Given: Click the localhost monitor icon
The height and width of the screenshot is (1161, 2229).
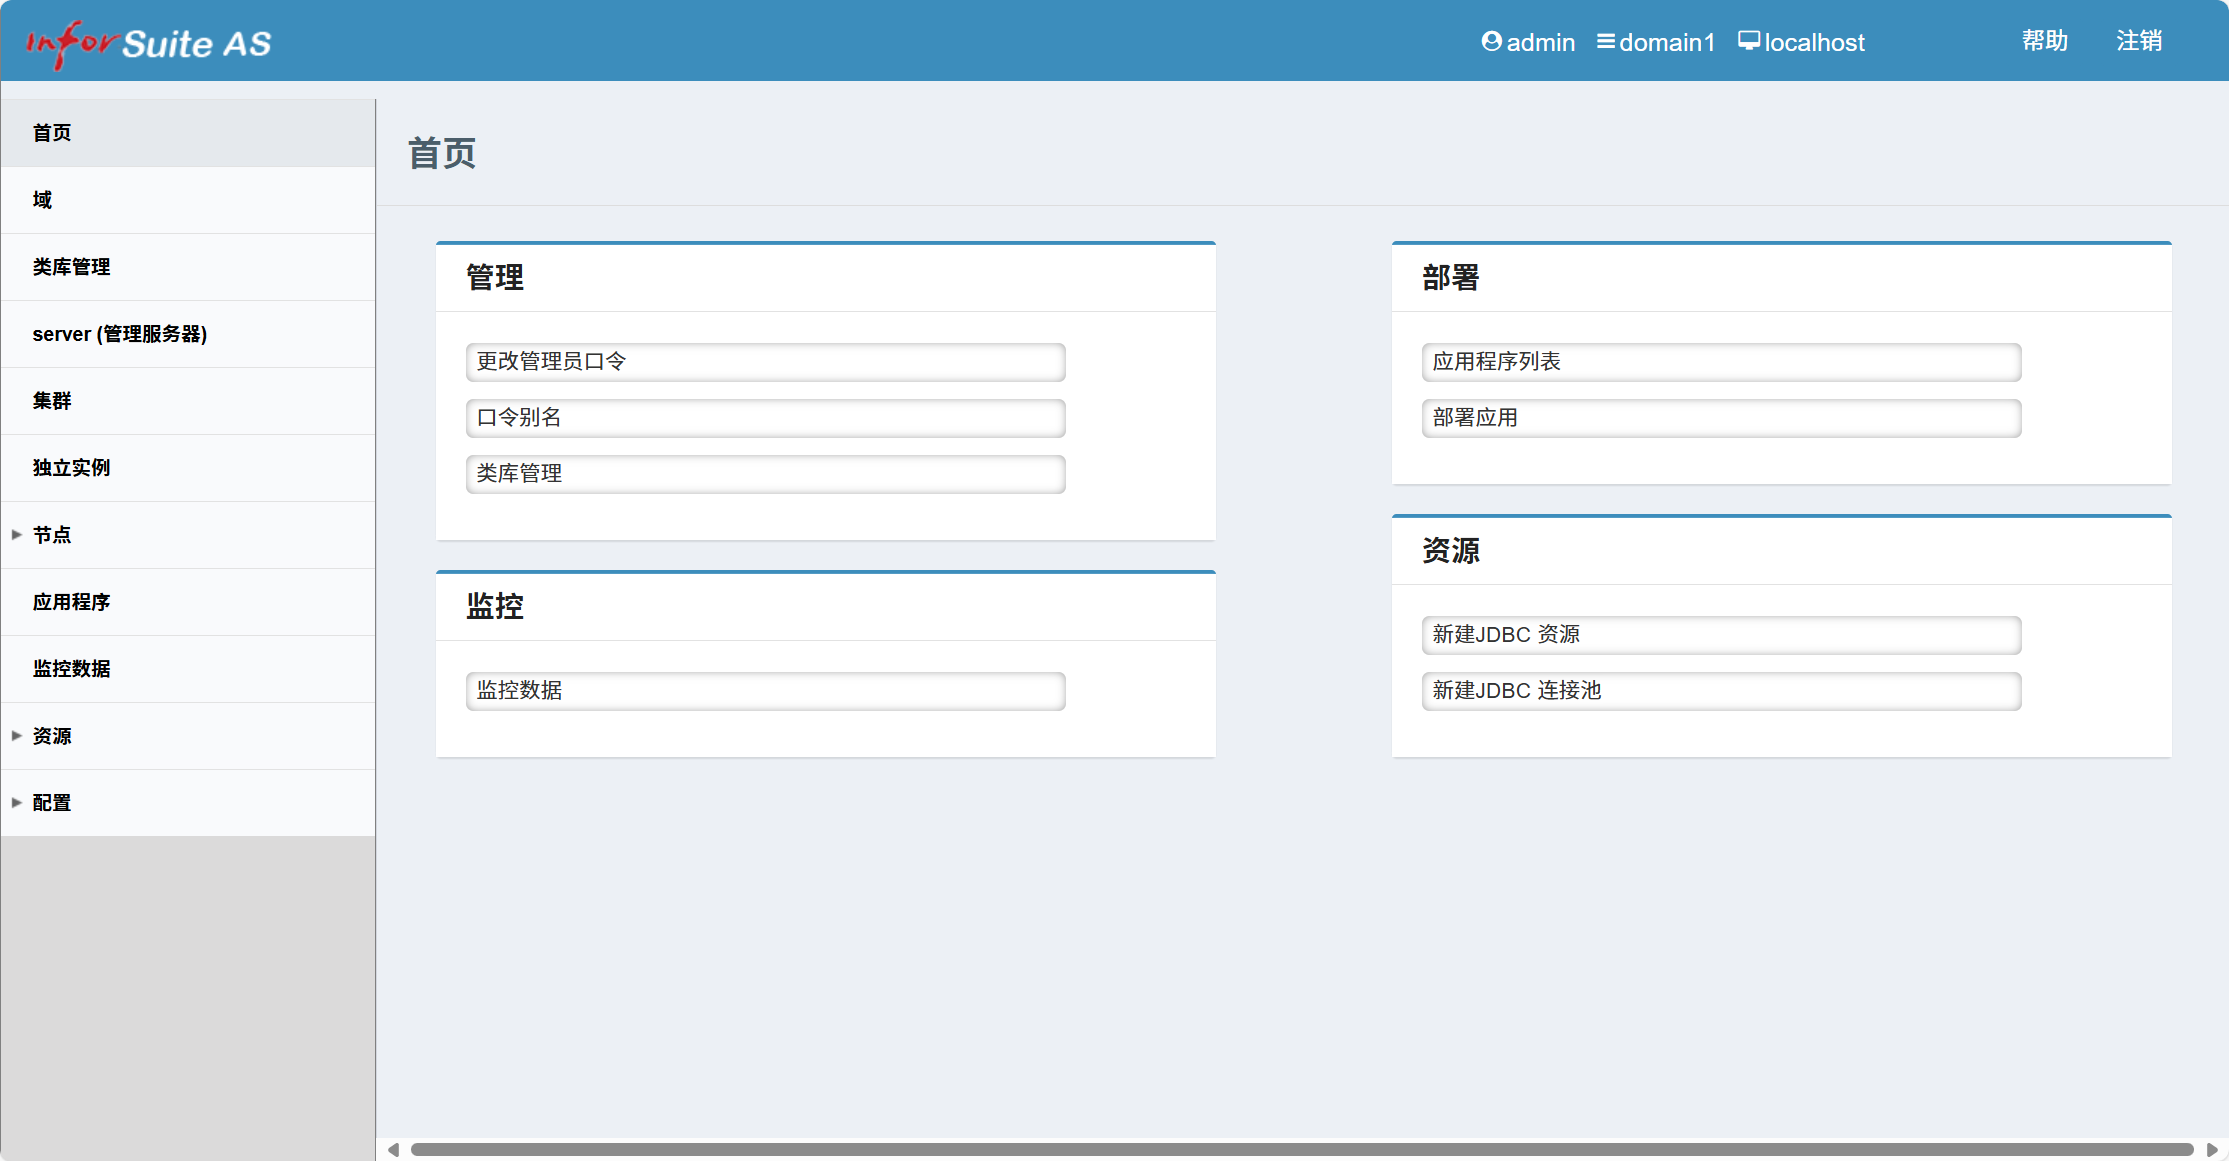Looking at the screenshot, I should (x=1748, y=41).
